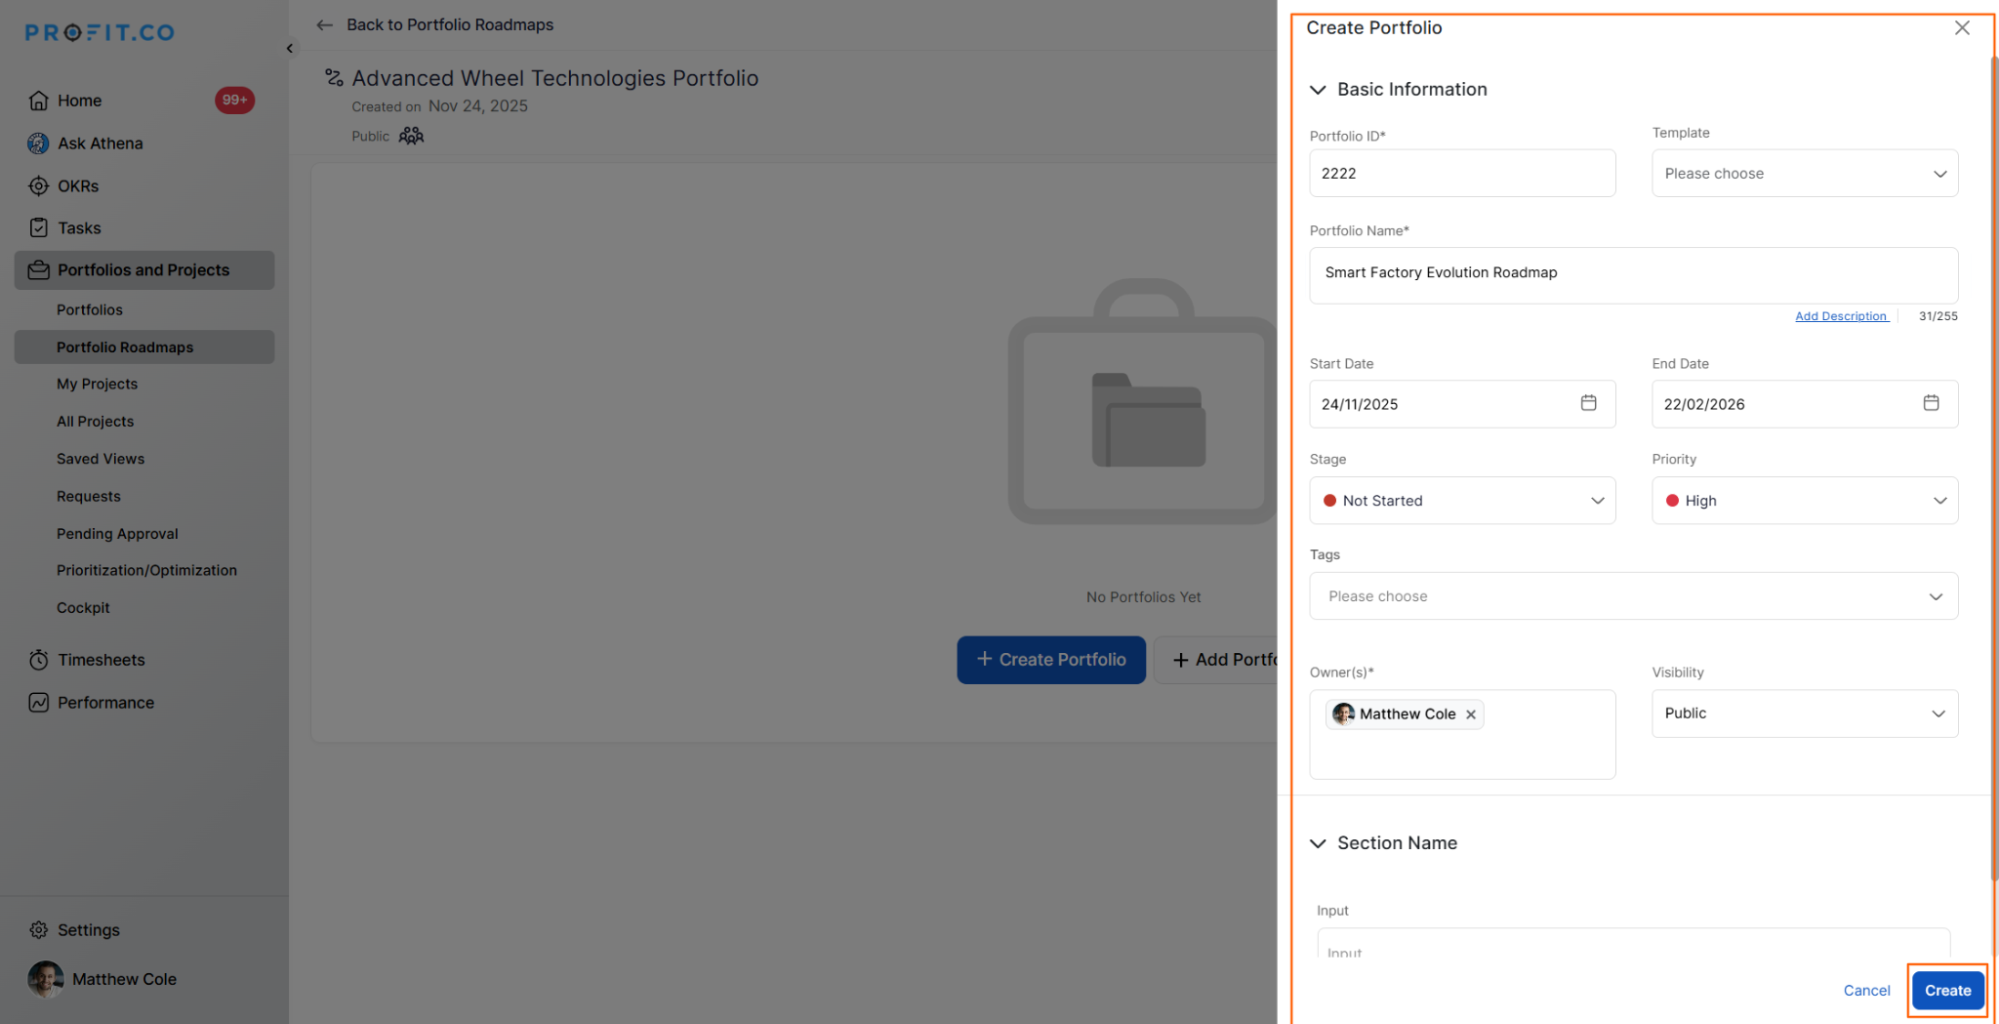Collapse the Section Name section
Image resolution: width=1999 pixels, height=1024 pixels.
(1318, 844)
